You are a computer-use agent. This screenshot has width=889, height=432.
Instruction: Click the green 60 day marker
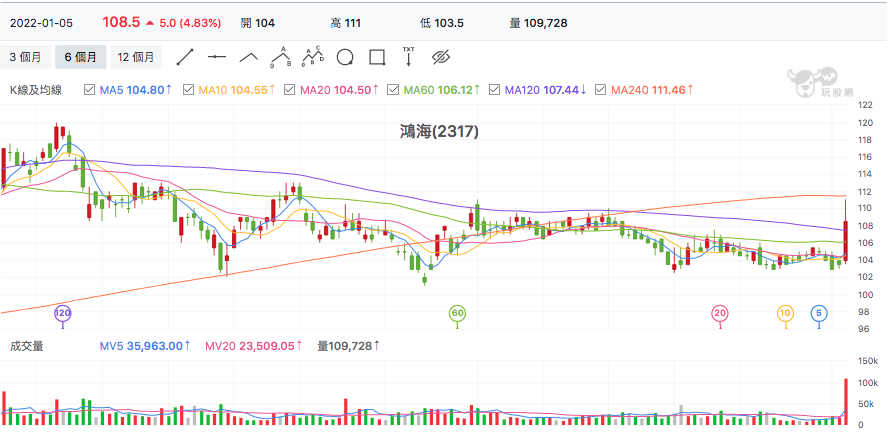(x=458, y=313)
